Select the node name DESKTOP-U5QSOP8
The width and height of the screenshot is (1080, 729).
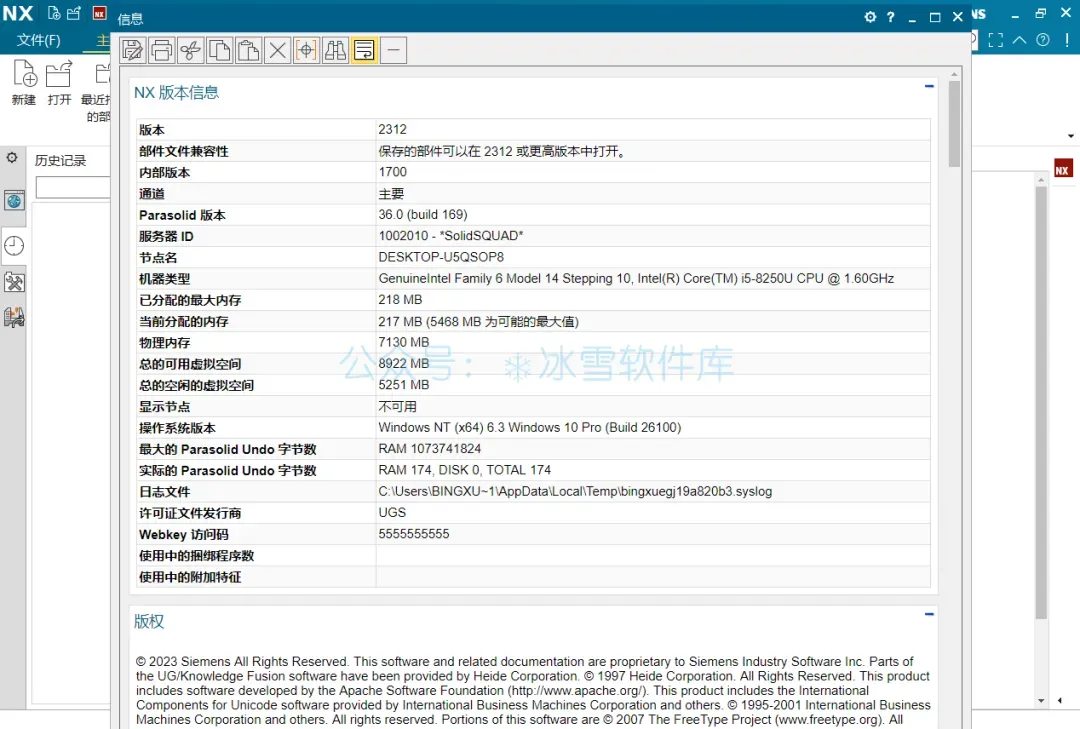click(441, 257)
